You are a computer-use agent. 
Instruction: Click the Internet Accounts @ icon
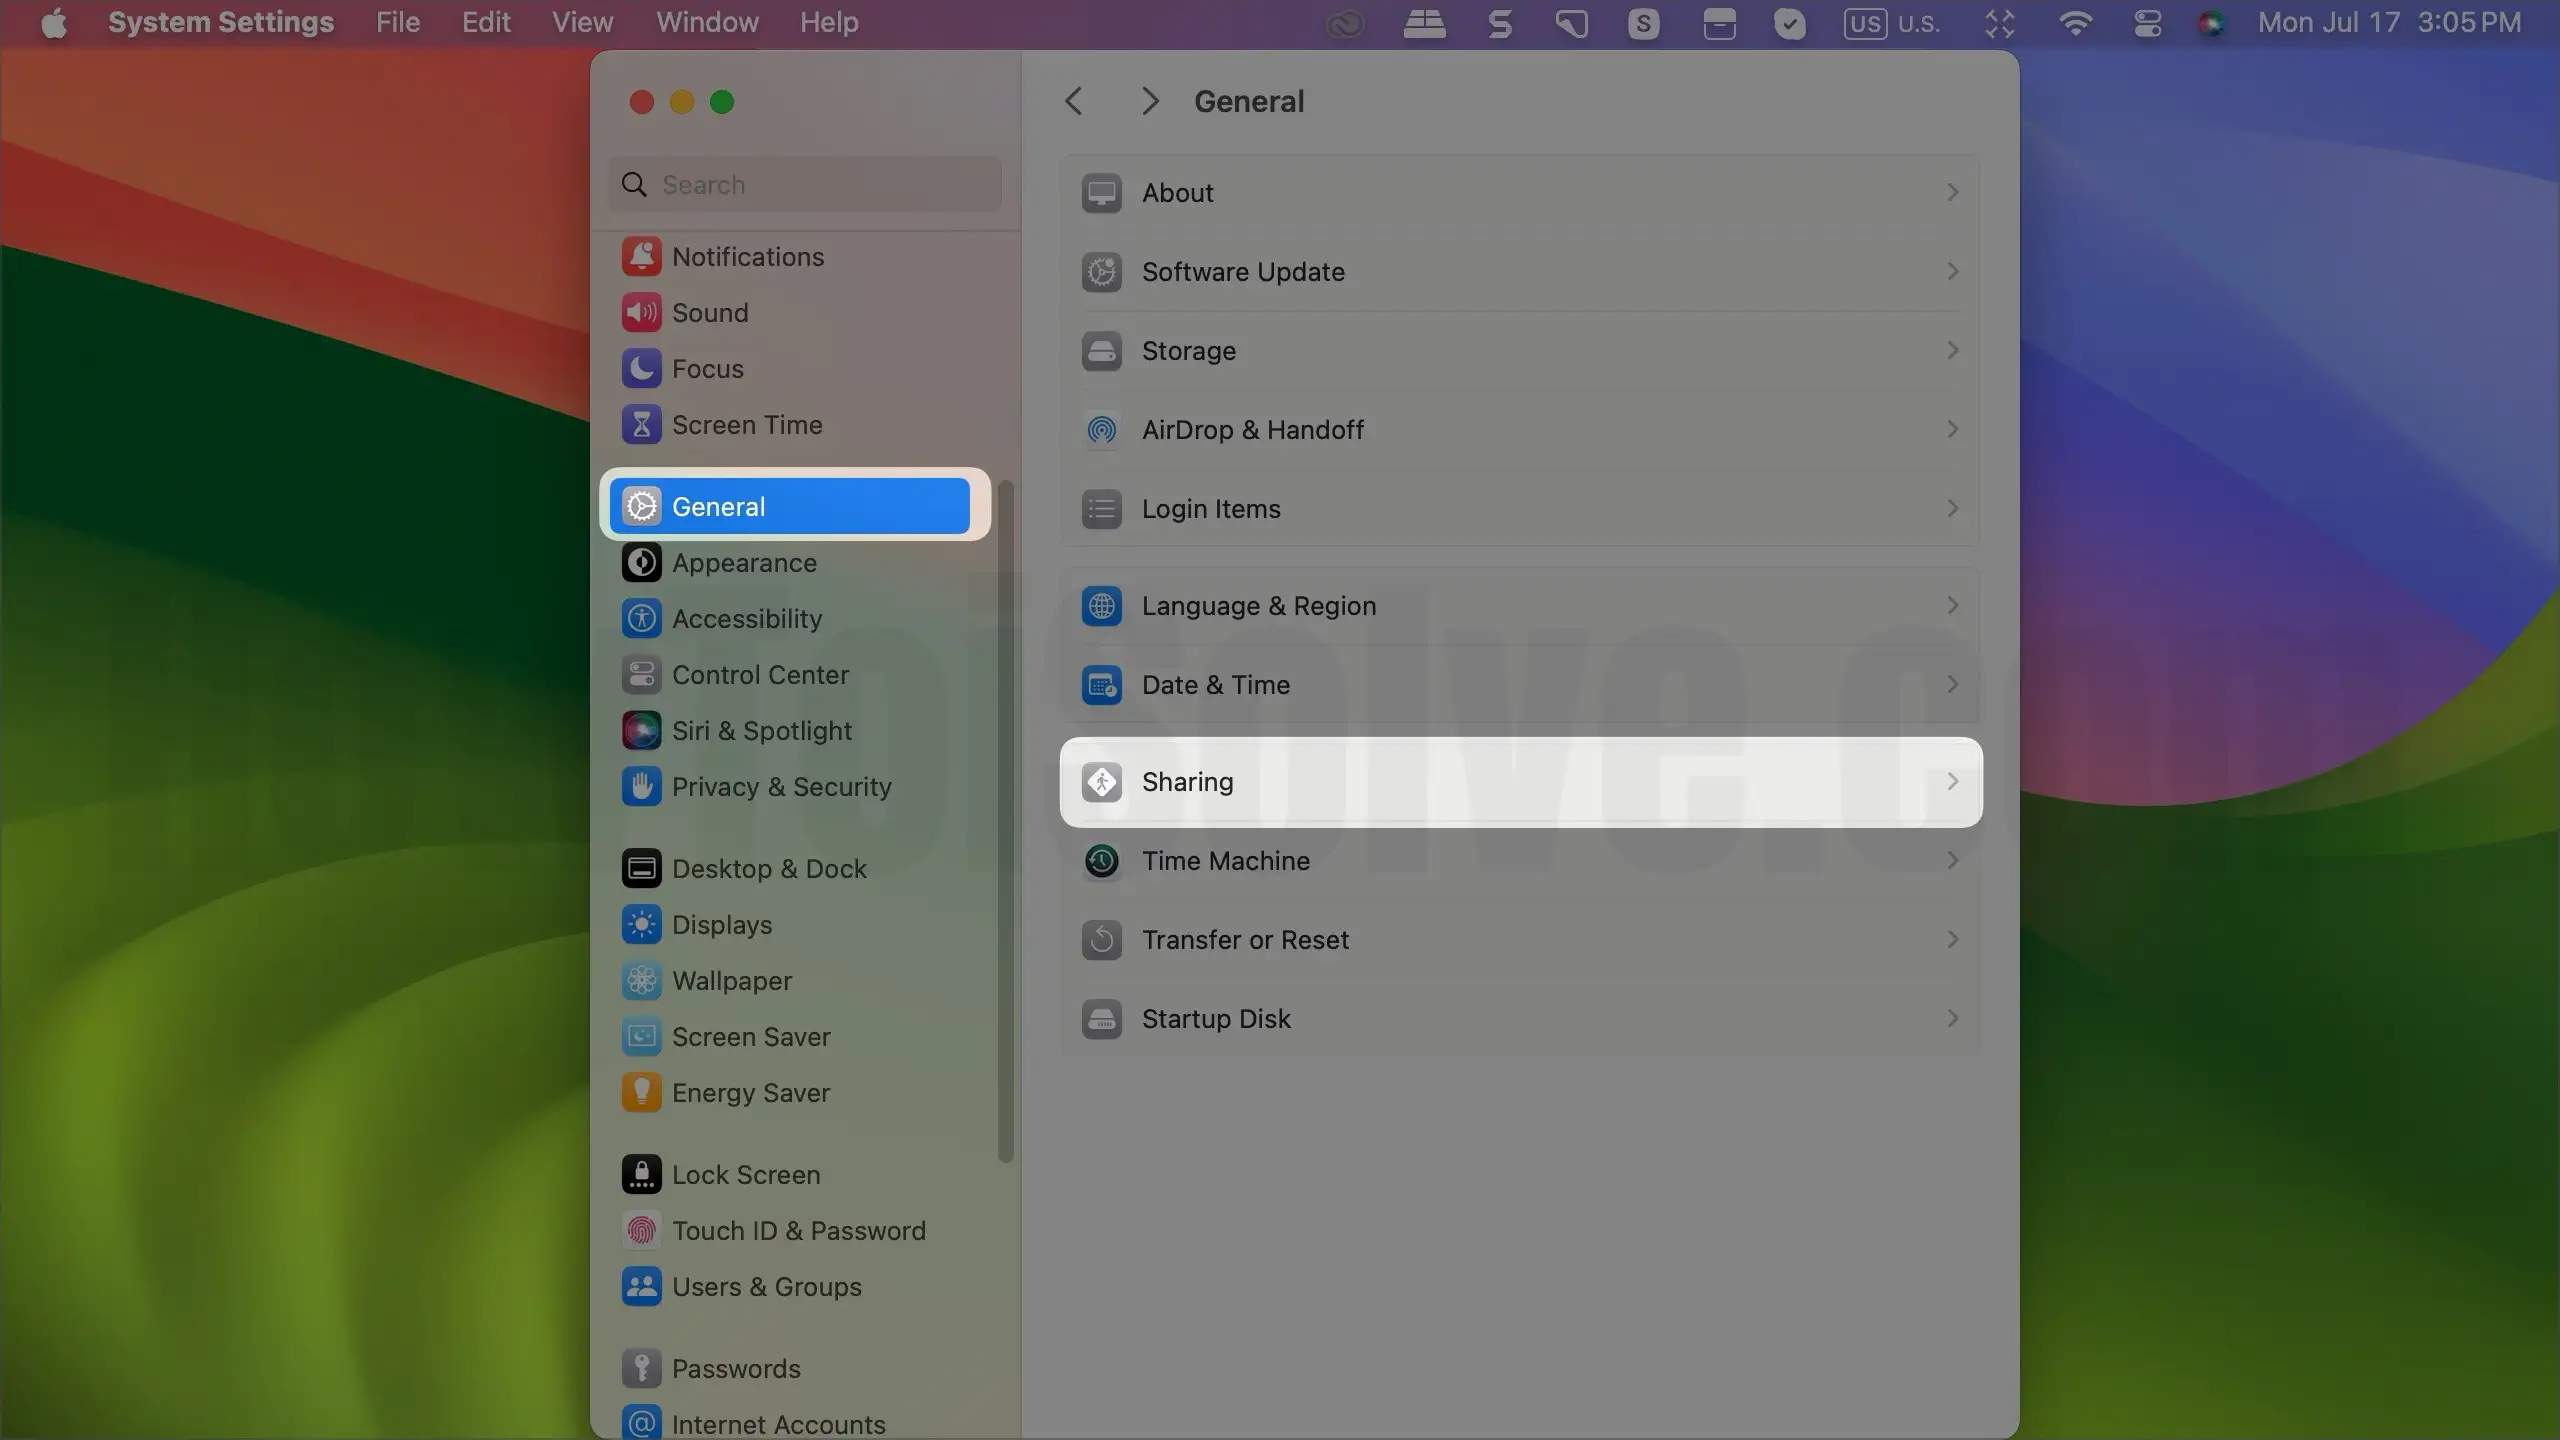coord(641,1423)
